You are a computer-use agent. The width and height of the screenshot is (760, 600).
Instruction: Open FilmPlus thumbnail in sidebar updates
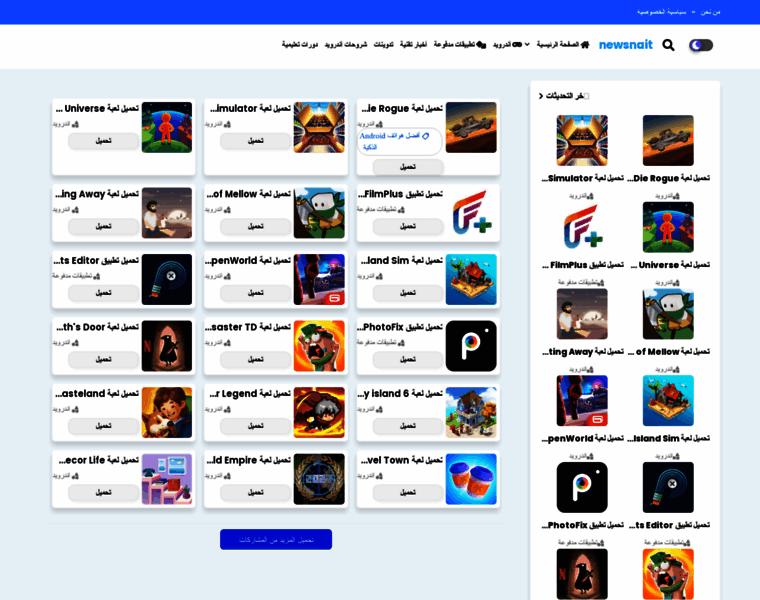582,227
